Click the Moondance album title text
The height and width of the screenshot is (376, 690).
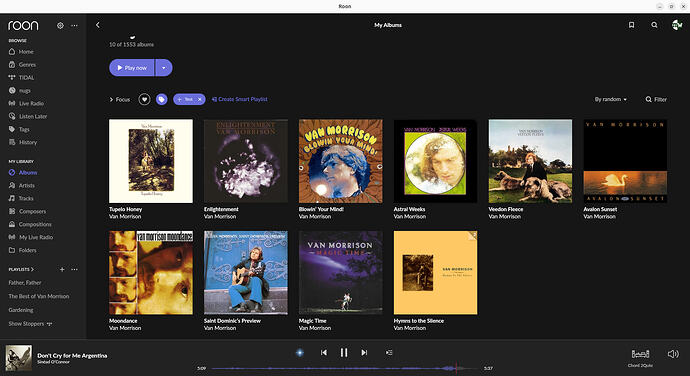pyautogui.click(x=123, y=321)
